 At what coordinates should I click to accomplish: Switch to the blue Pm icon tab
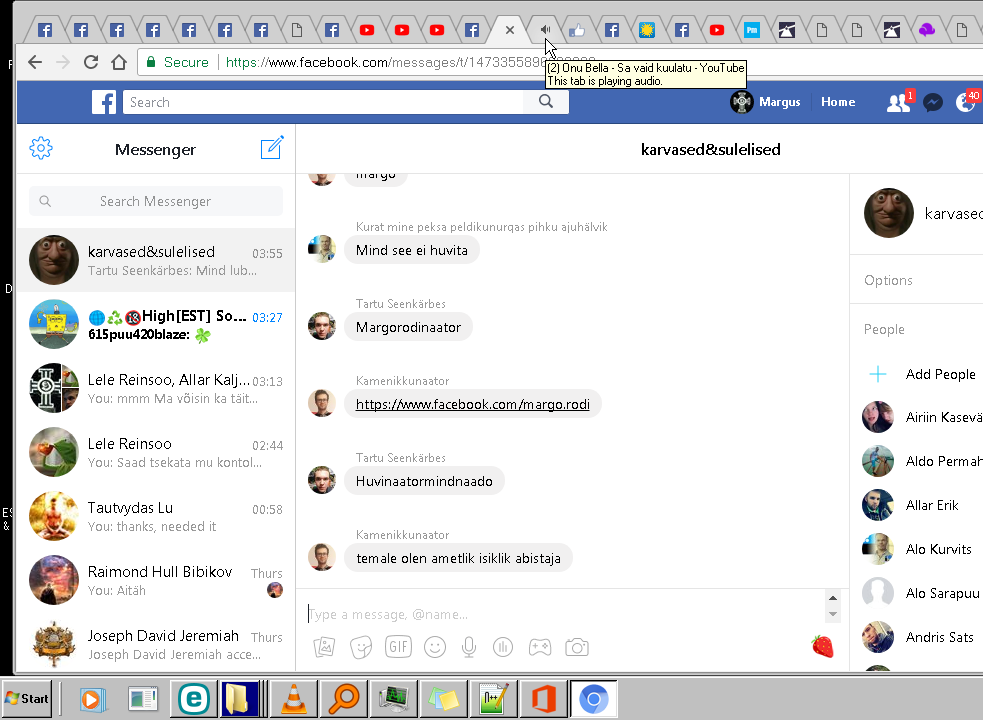pos(752,29)
